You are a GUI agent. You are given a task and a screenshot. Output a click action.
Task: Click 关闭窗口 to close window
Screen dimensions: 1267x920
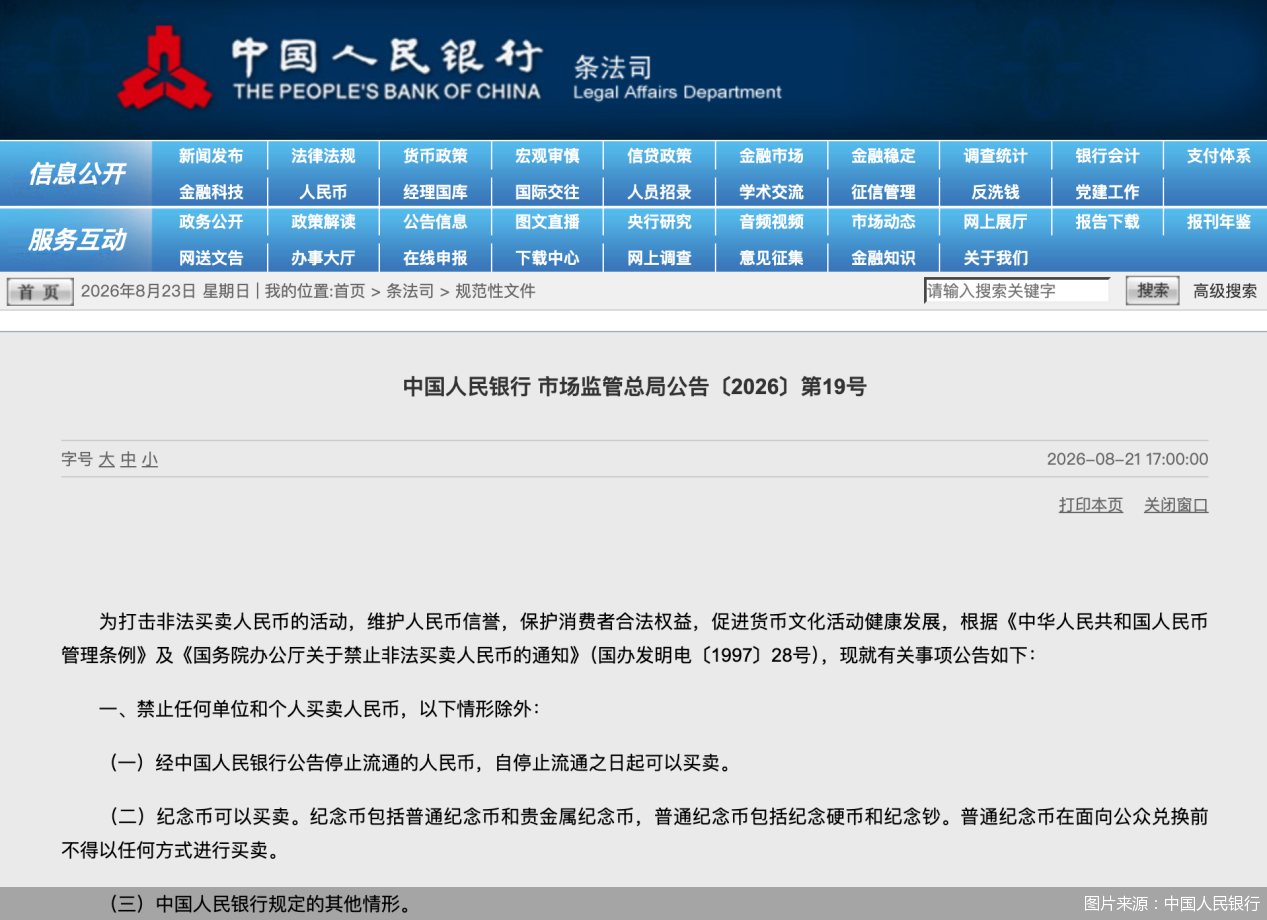tap(1176, 505)
